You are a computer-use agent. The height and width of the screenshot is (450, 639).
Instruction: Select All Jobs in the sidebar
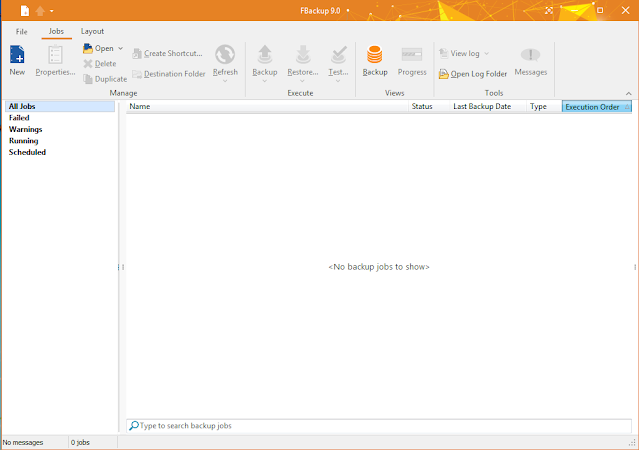coord(60,106)
